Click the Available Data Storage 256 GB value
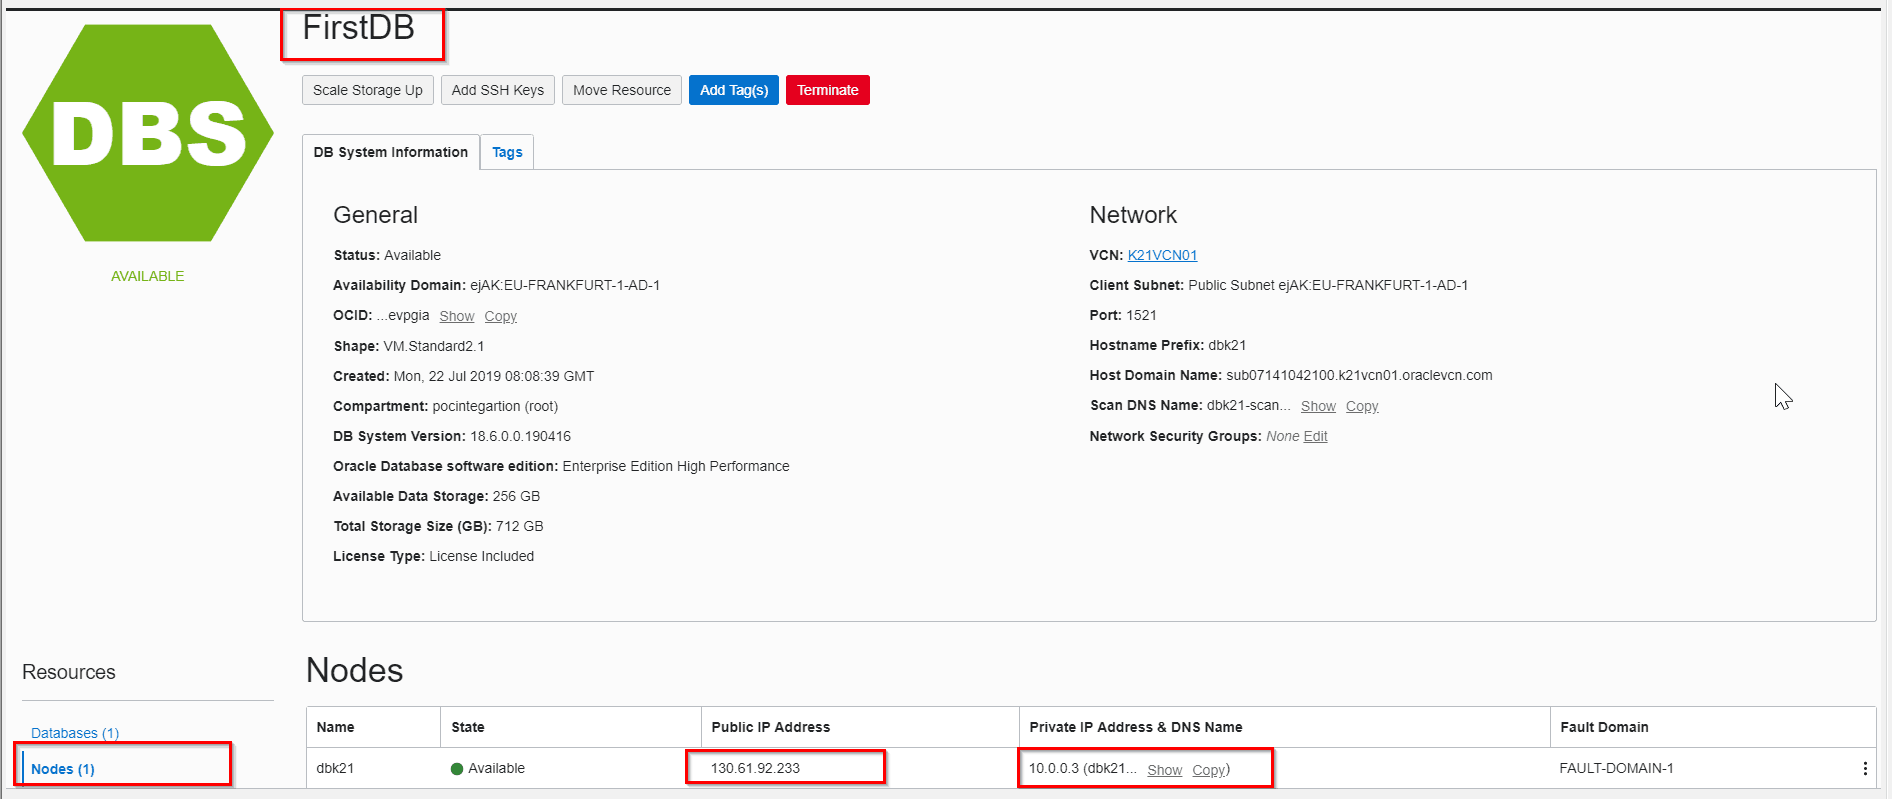 click(x=516, y=496)
